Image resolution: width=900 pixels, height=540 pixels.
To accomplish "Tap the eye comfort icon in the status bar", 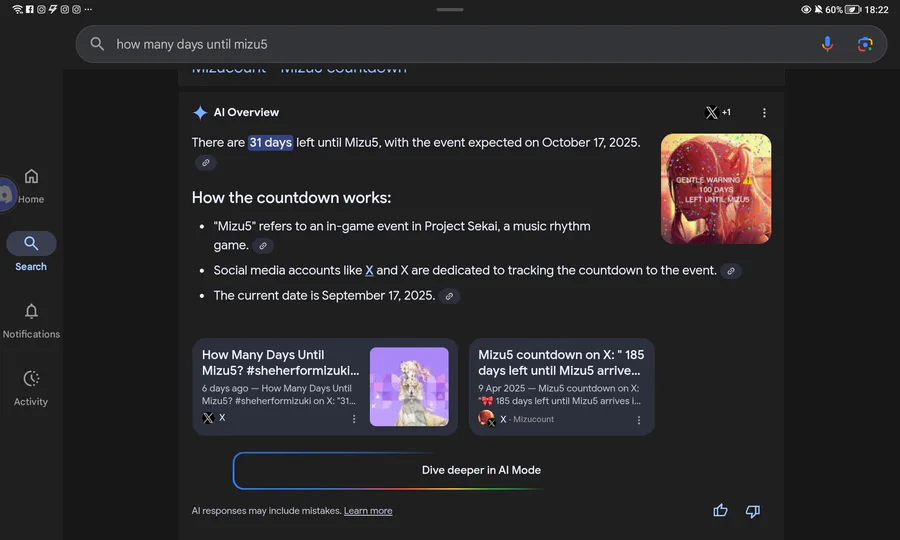I will pyautogui.click(x=806, y=9).
